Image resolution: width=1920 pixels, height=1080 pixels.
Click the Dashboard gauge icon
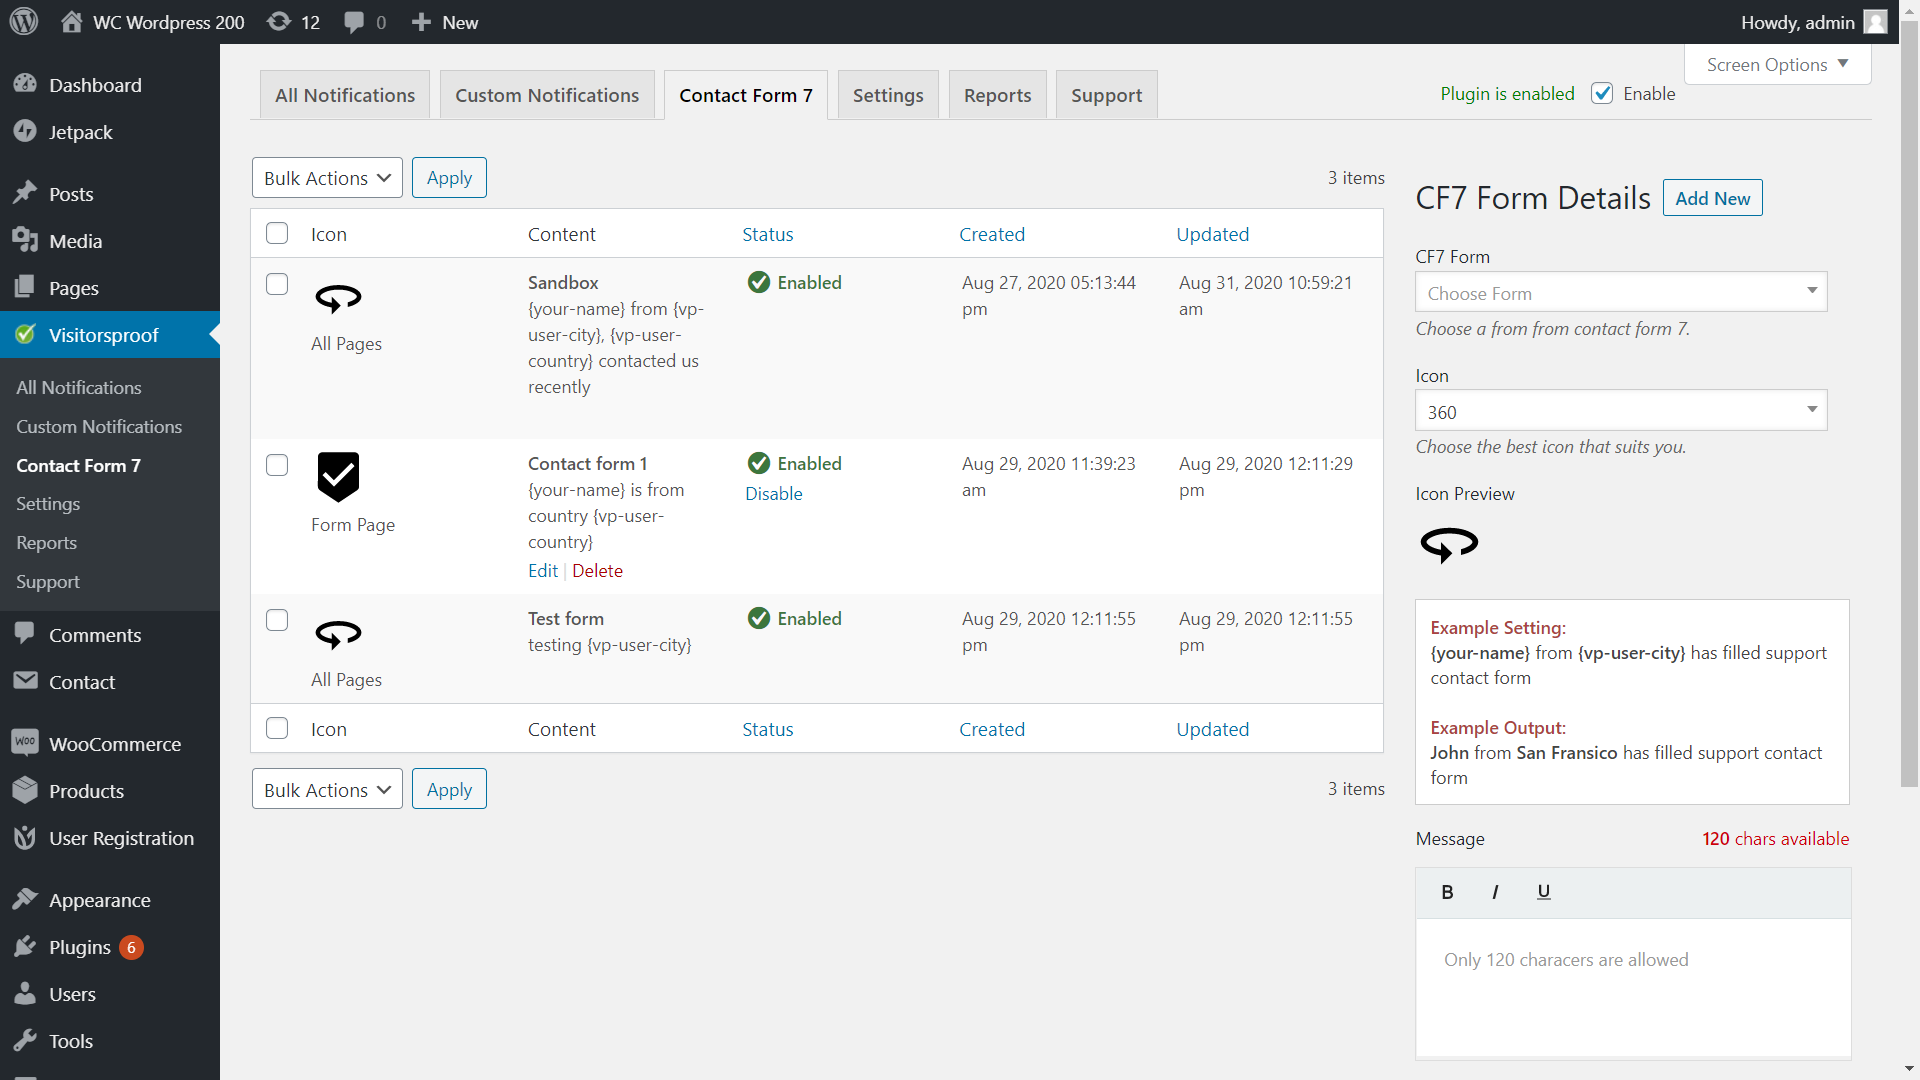tap(25, 85)
